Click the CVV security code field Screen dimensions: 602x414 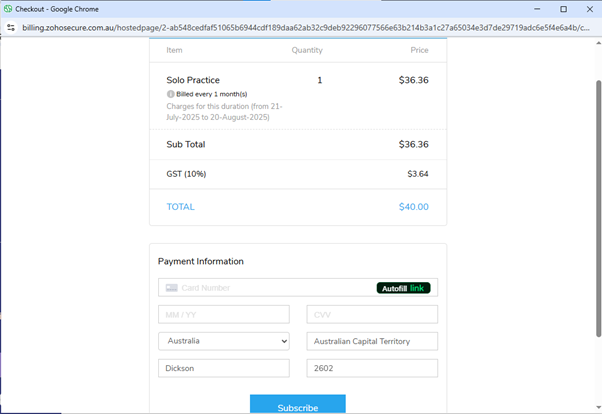coord(372,314)
